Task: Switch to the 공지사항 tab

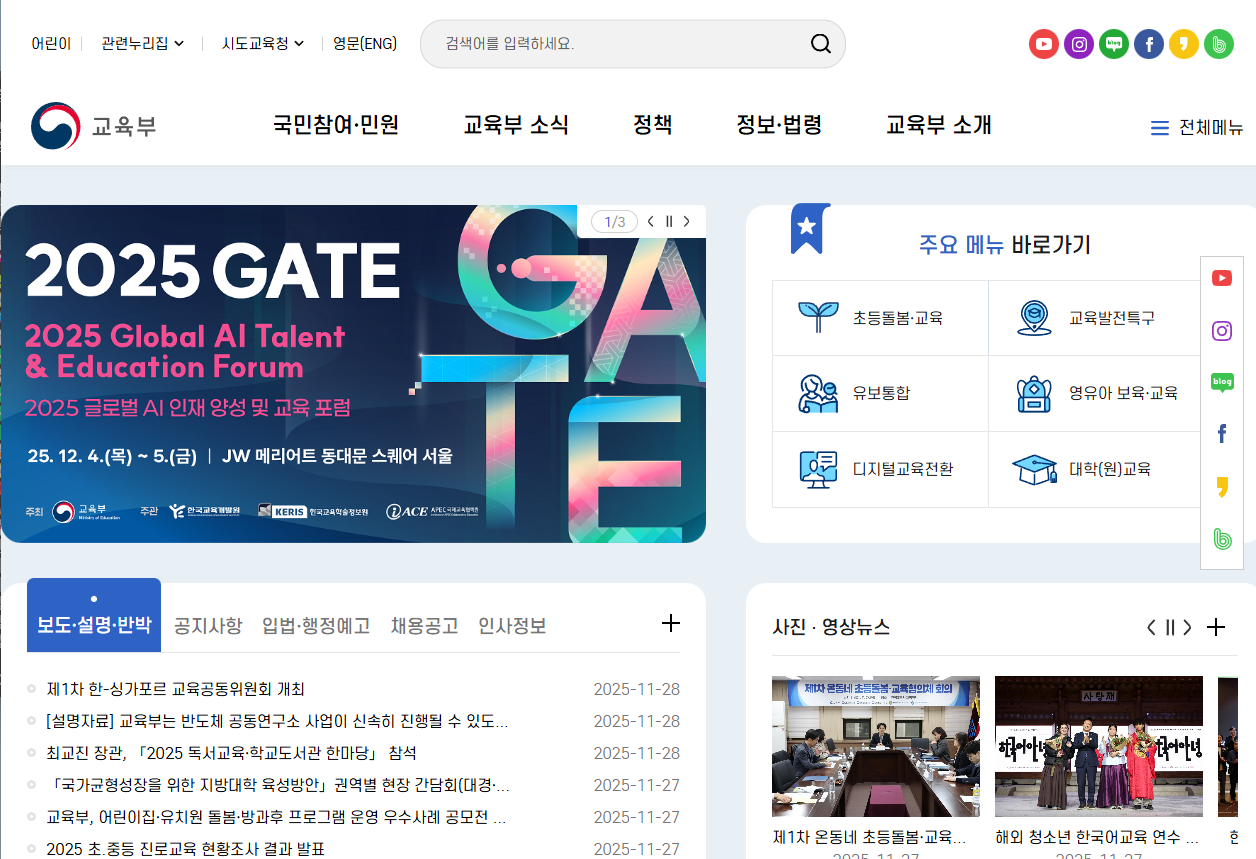Action: (208, 626)
